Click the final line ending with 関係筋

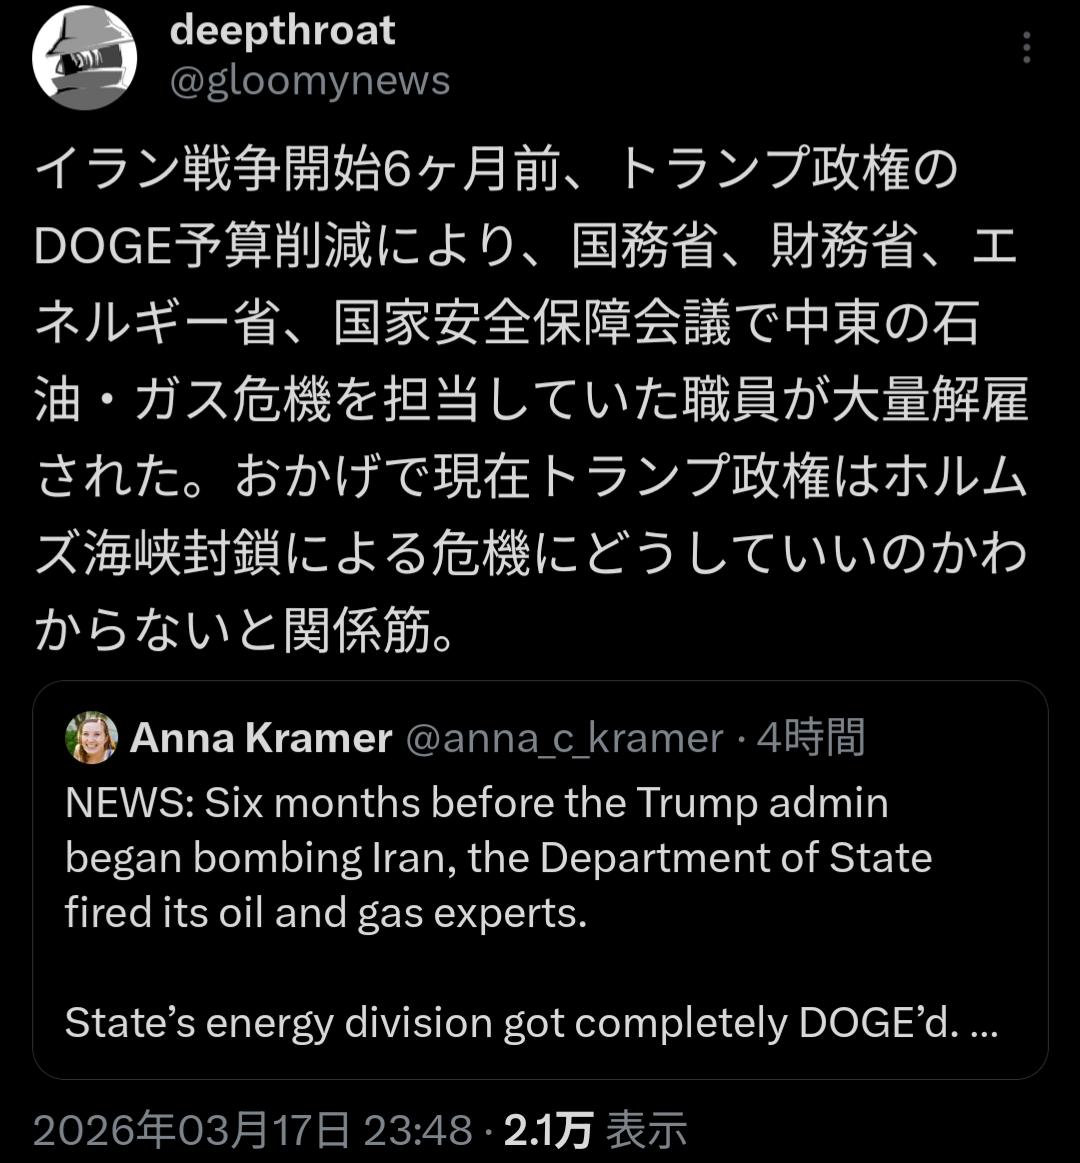point(246,632)
